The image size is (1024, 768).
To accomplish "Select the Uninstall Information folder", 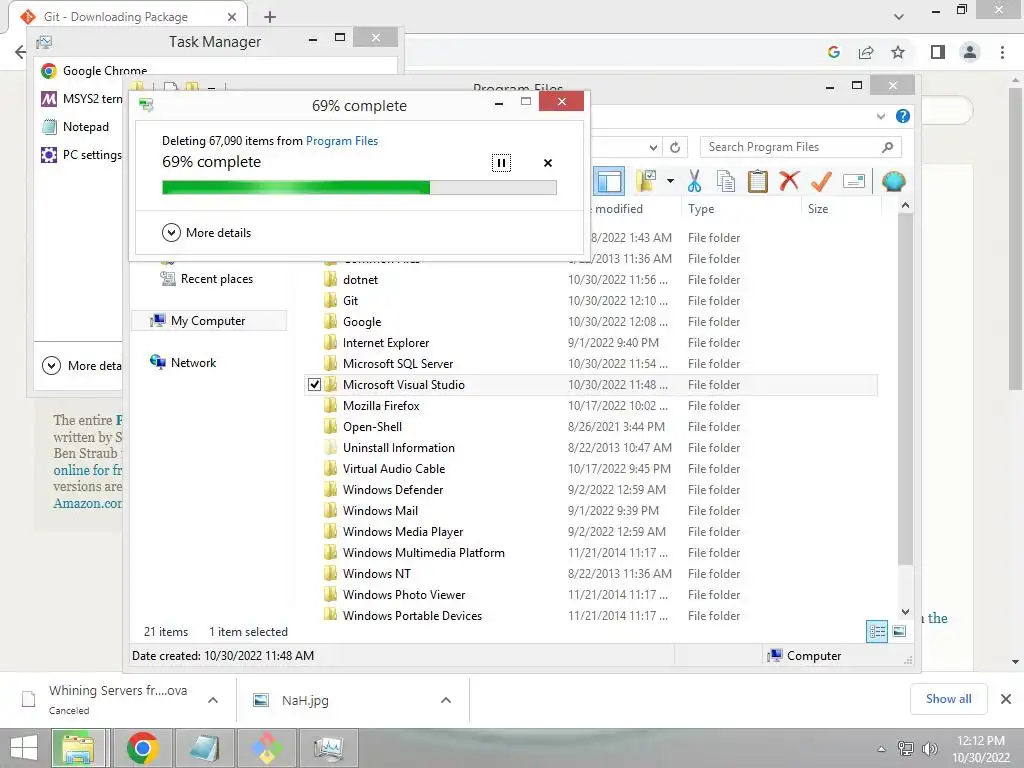I will coord(398,447).
